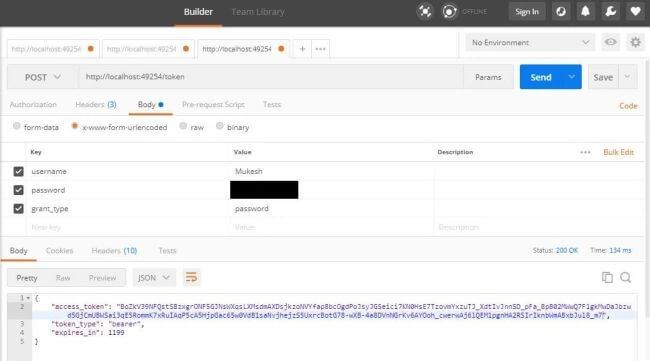Click the Send button
The width and height of the screenshot is (650, 361).
click(x=541, y=77)
